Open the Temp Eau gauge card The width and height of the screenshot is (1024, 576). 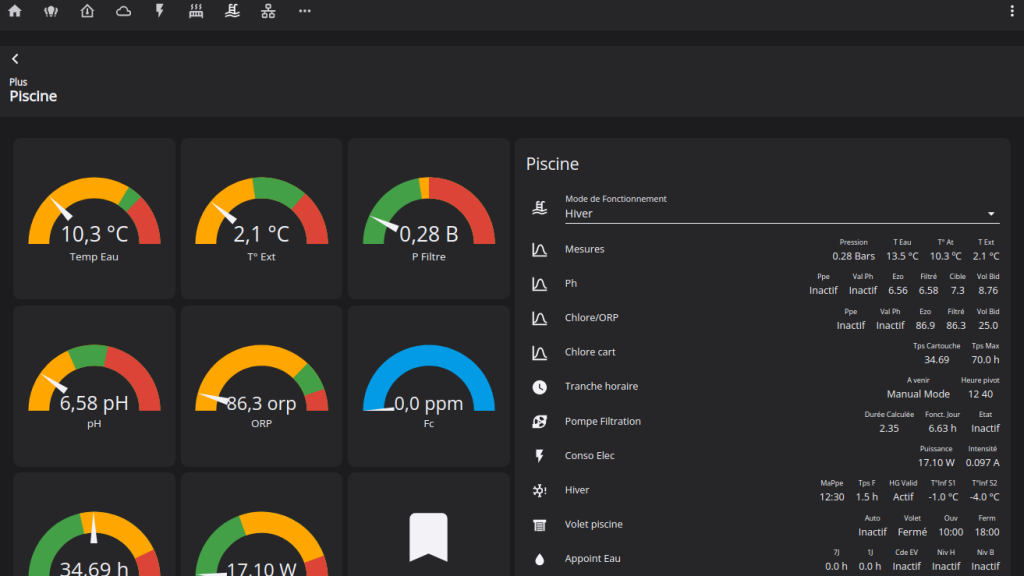[94, 218]
